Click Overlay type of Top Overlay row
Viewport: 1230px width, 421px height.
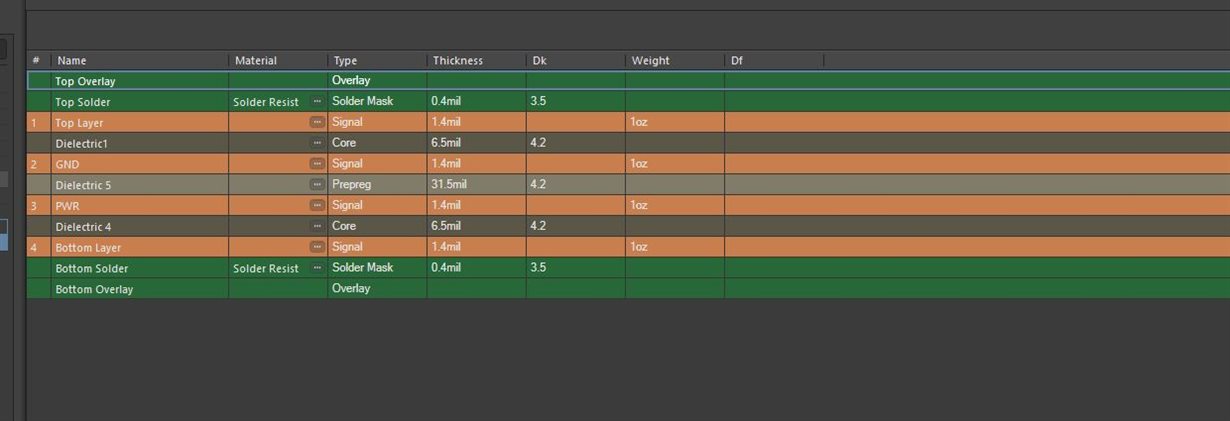tap(351, 80)
